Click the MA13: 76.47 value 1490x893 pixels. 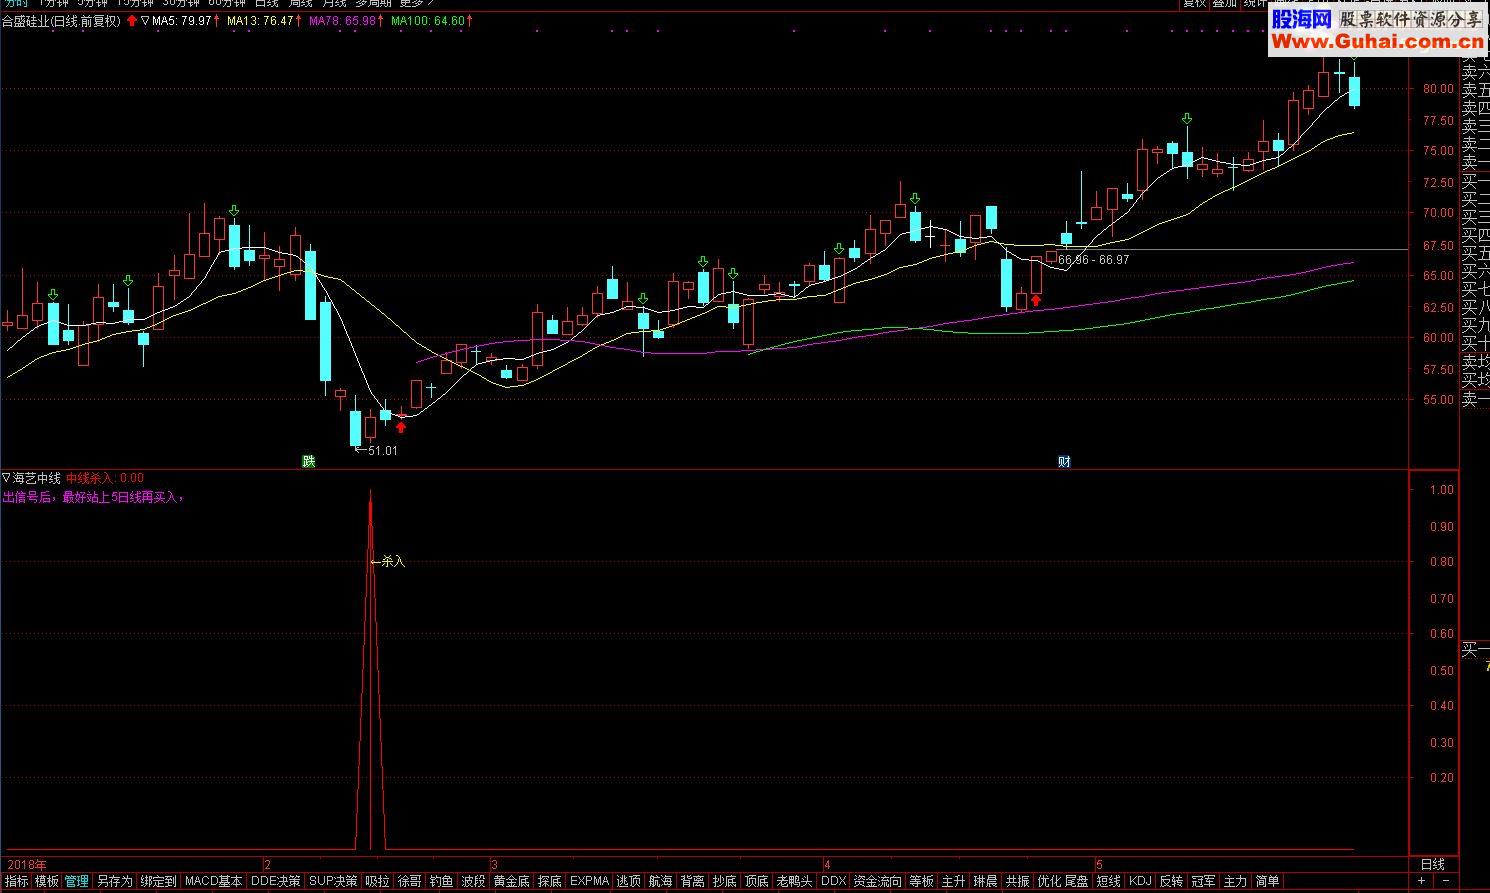[260, 21]
